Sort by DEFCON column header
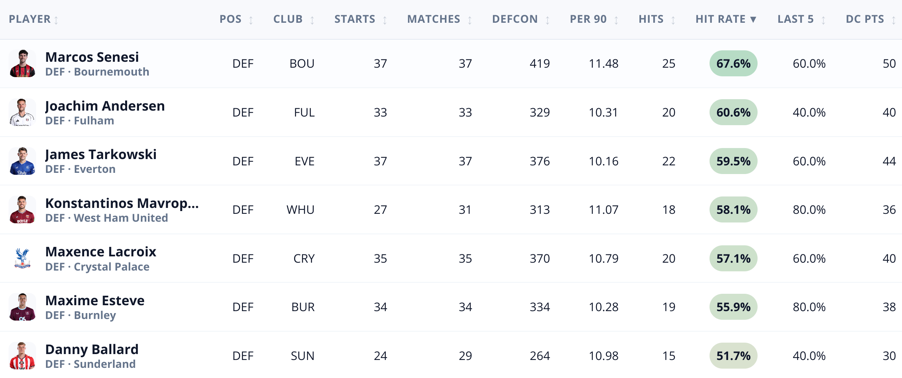This screenshot has height=378, width=902. tap(521, 19)
